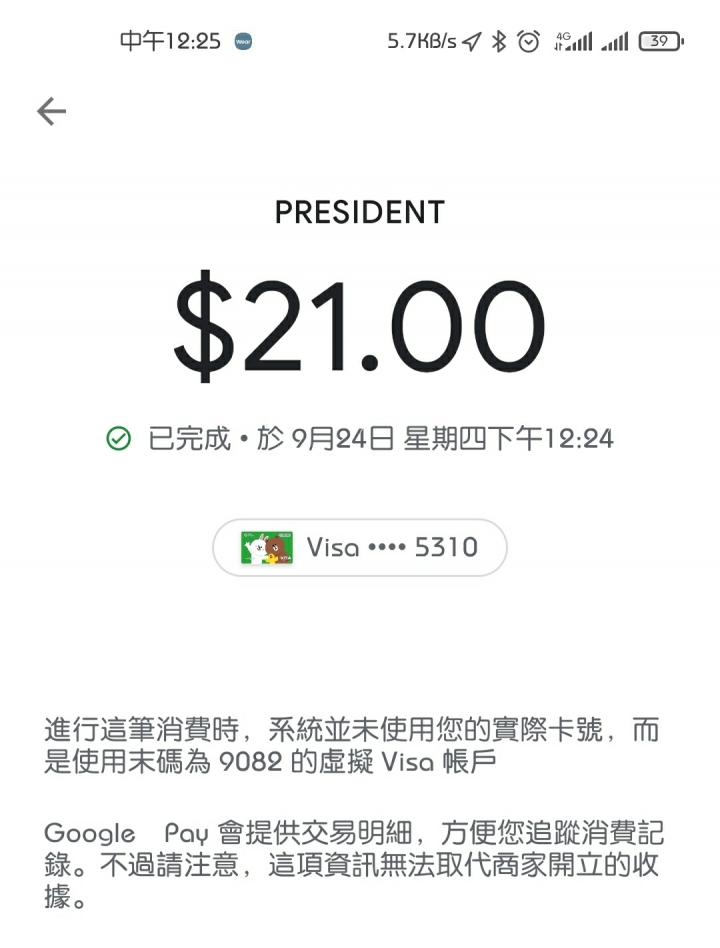
Task: Tap the 5.7KB/s network speed indicator
Action: pyautogui.click(x=422, y=42)
